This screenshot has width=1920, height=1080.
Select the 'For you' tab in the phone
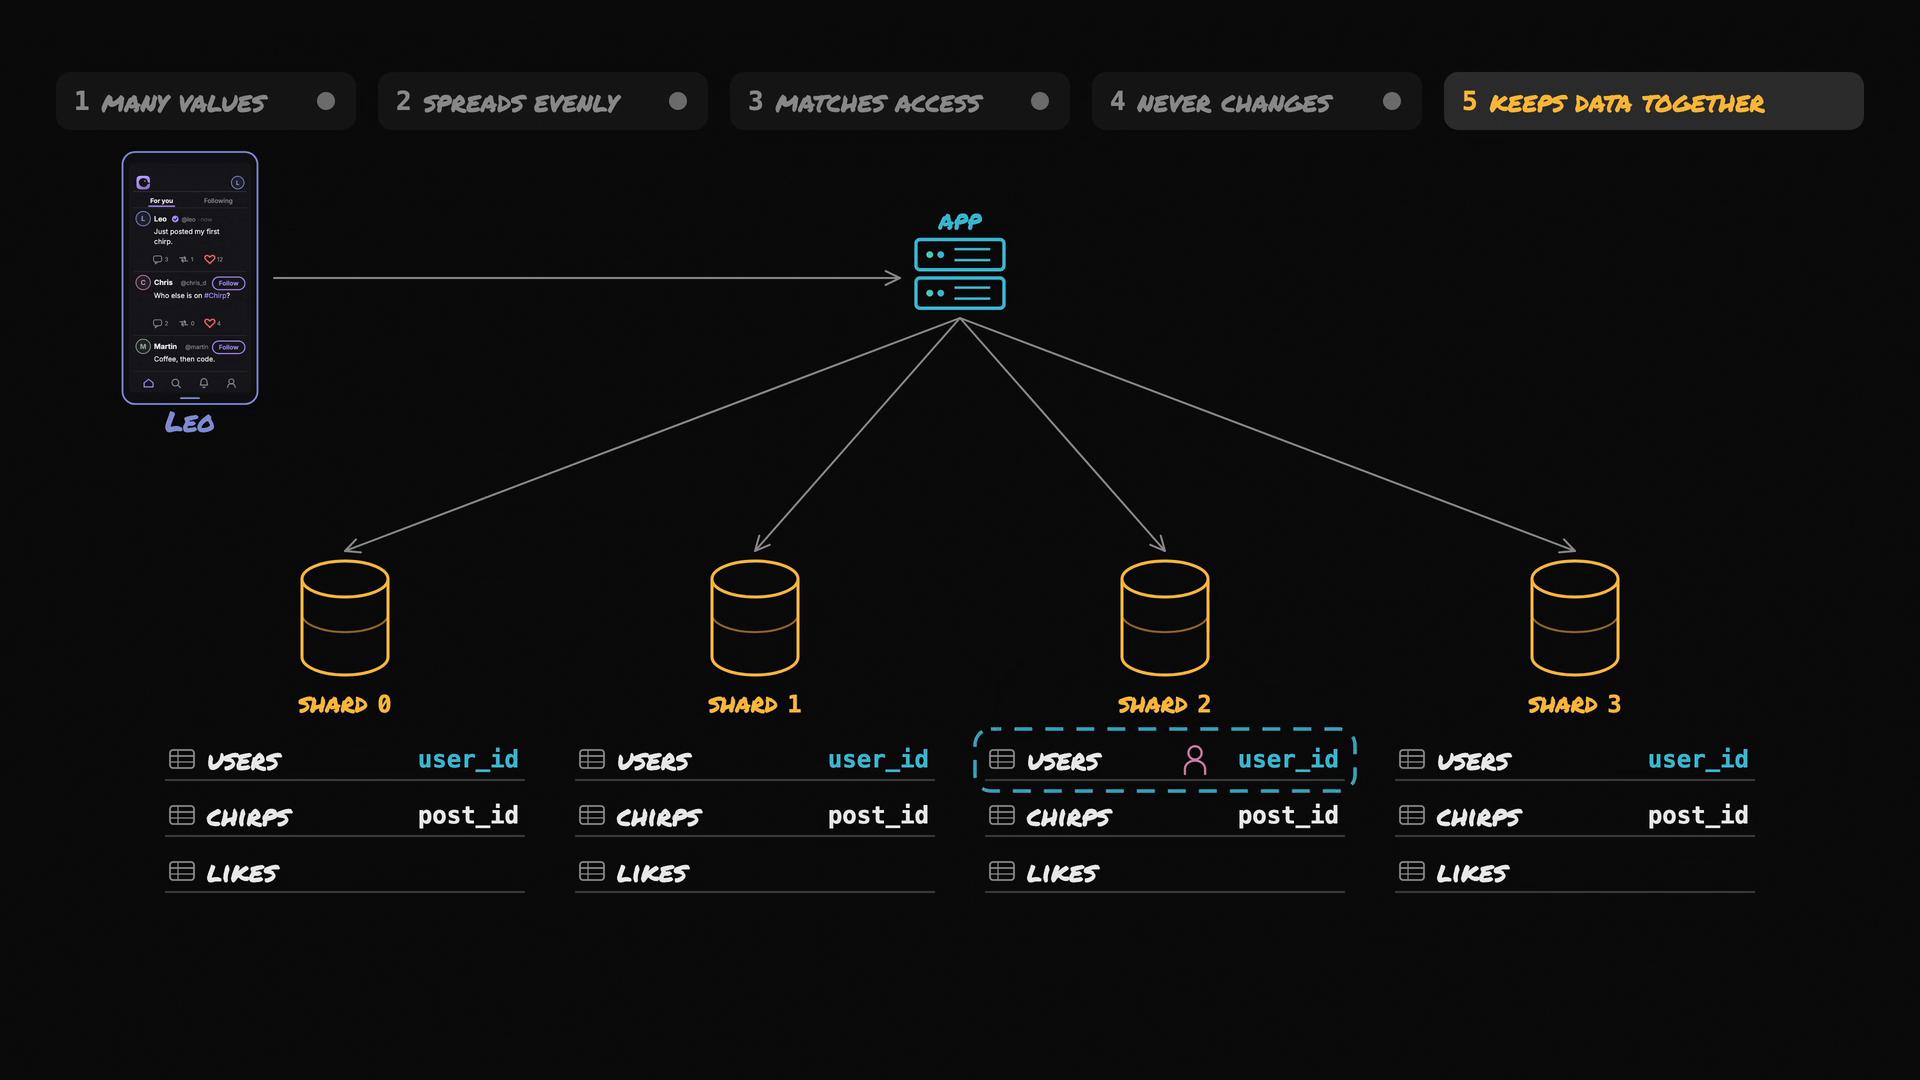pyautogui.click(x=161, y=201)
